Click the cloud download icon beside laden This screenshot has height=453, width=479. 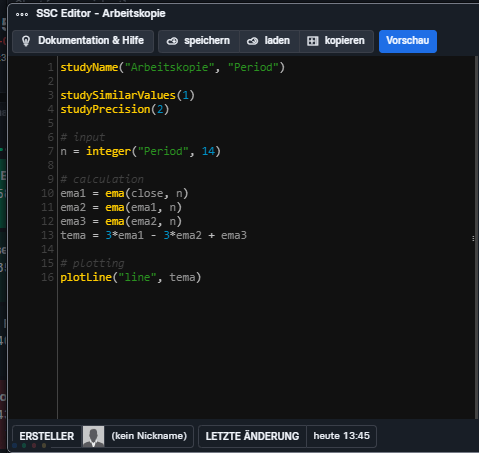point(252,41)
